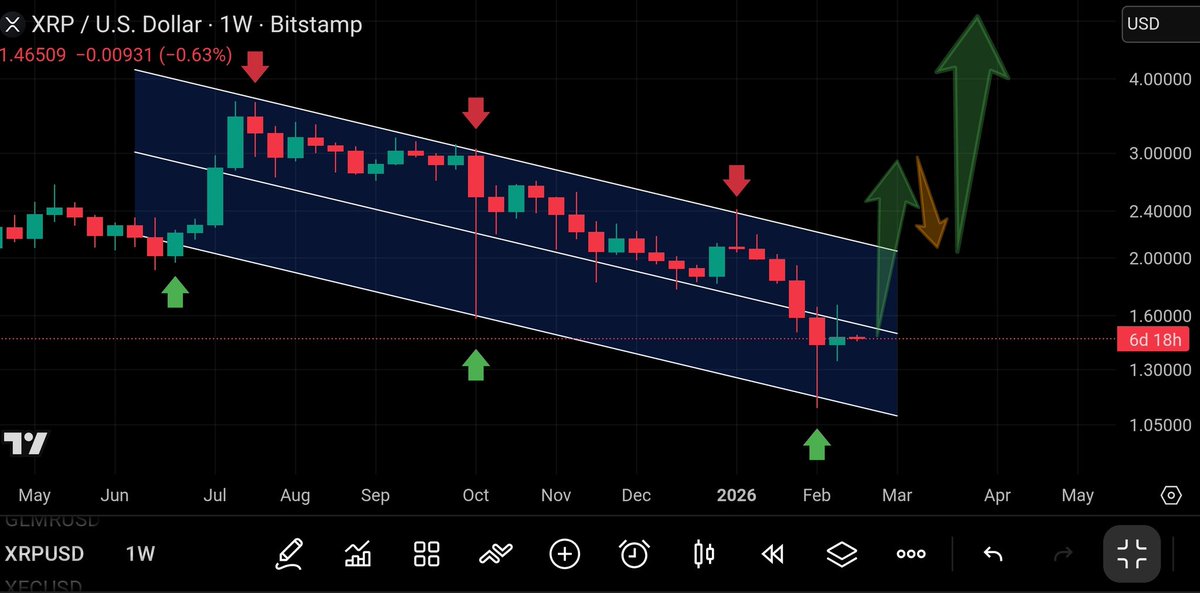Open the four-squares layout grid
This screenshot has width=1200, height=593.
427,553
